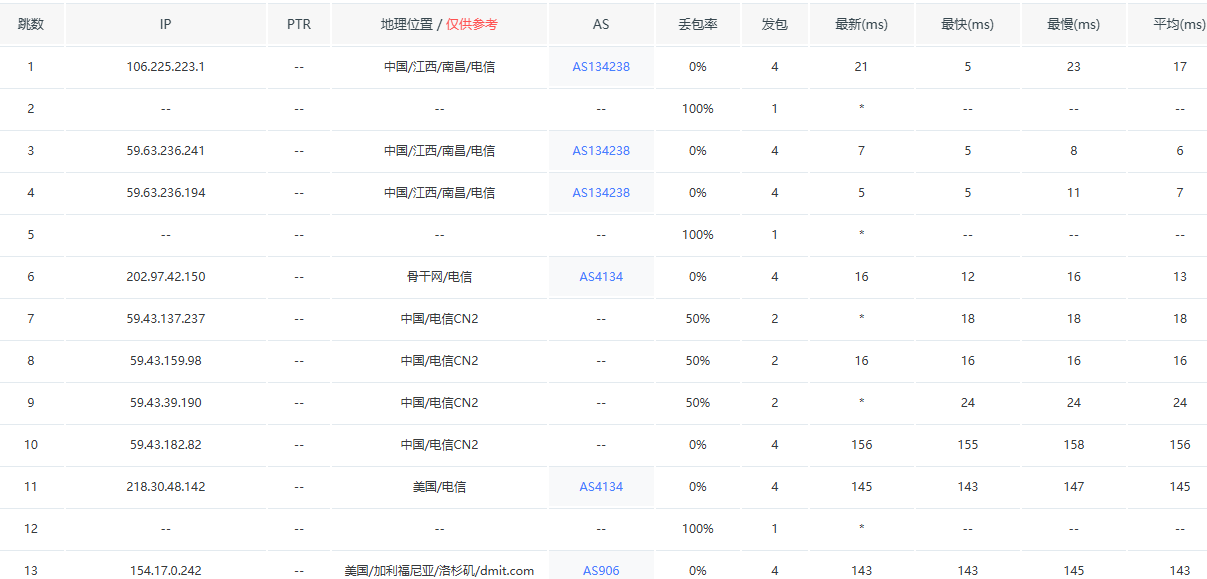Click location 美国/电信 in hop 11
Screen dimensions: 1207x579
[x=440, y=487]
